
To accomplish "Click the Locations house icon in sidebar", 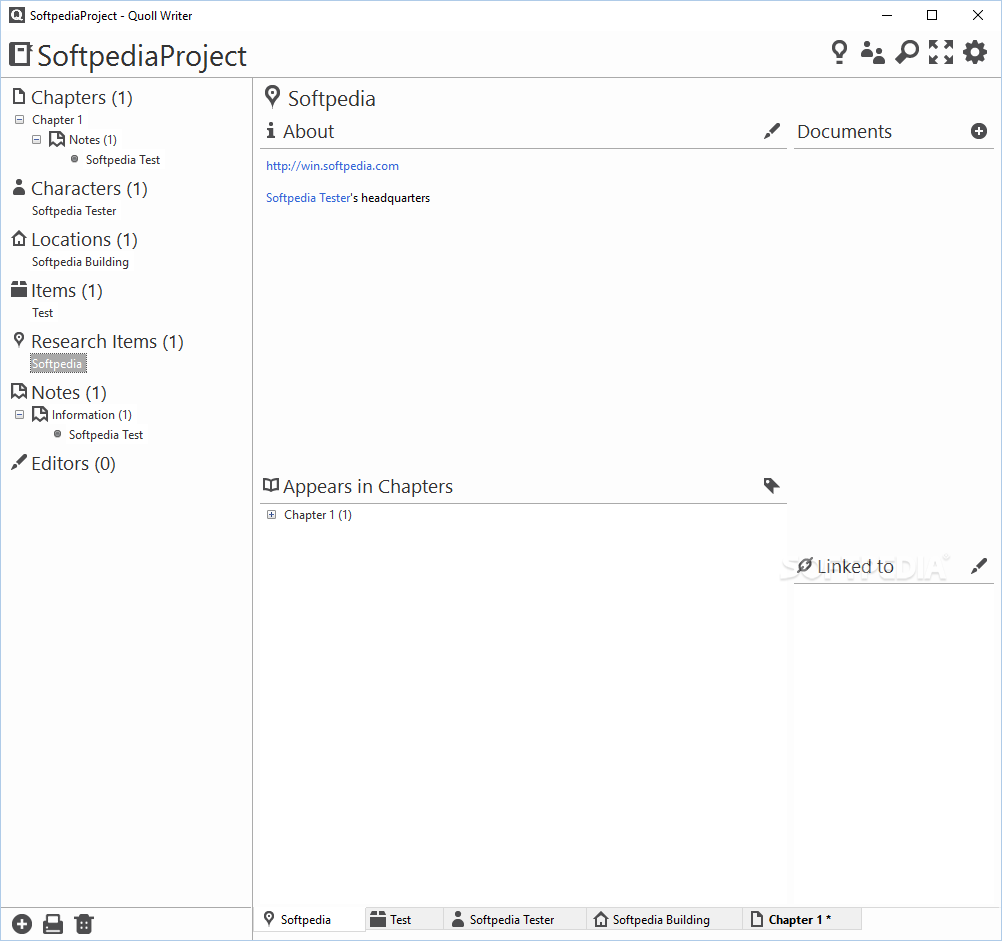I will pyautogui.click(x=19, y=238).
